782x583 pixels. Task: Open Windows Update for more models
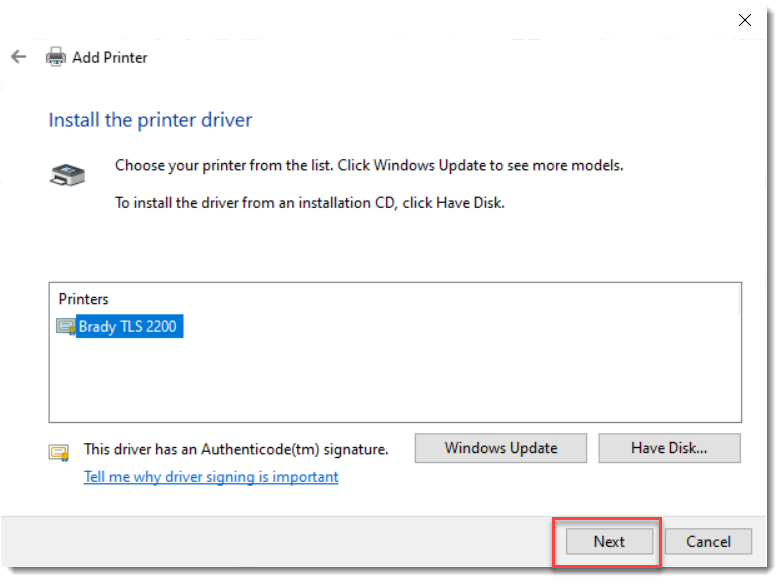pyautogui.click(x=501, y=448)
